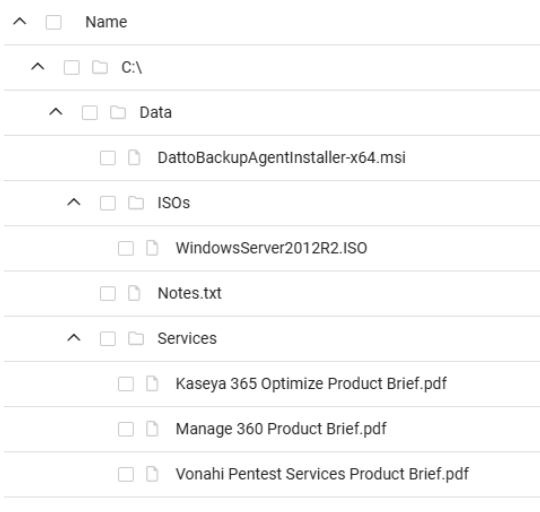Screen dimensions: 540x512
Task: Click the ISOs folder icon
Action: (x=136, y=203)
